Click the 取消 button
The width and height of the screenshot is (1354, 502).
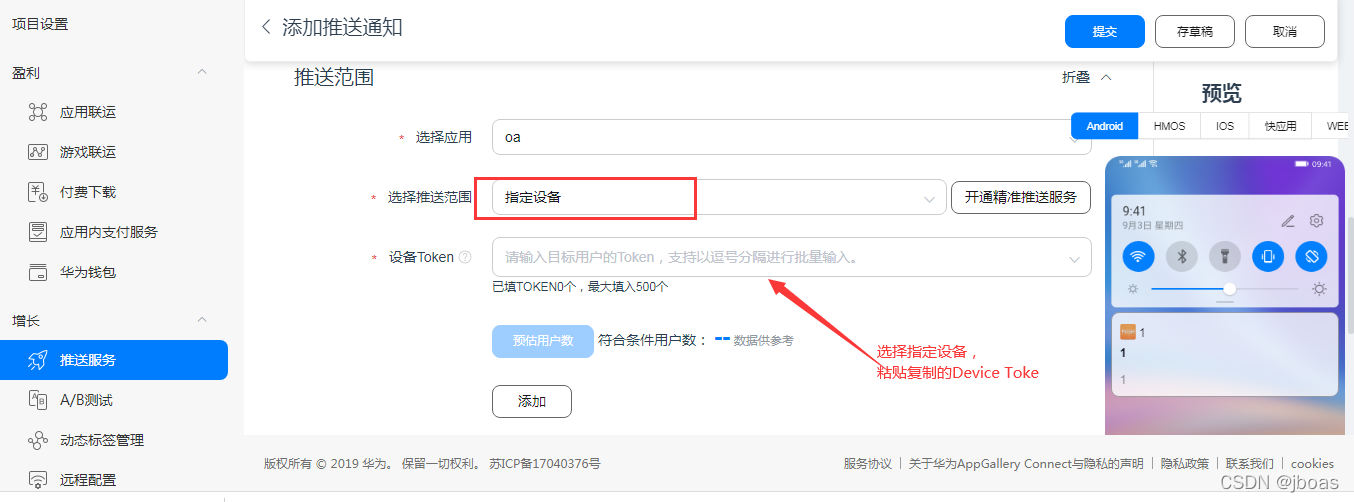[x=1285, y=31]
